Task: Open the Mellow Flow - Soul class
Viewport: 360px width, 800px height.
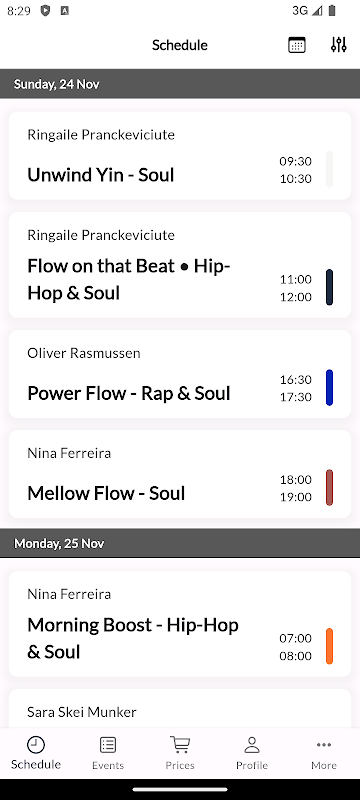Action: click(x=180, y=474)
